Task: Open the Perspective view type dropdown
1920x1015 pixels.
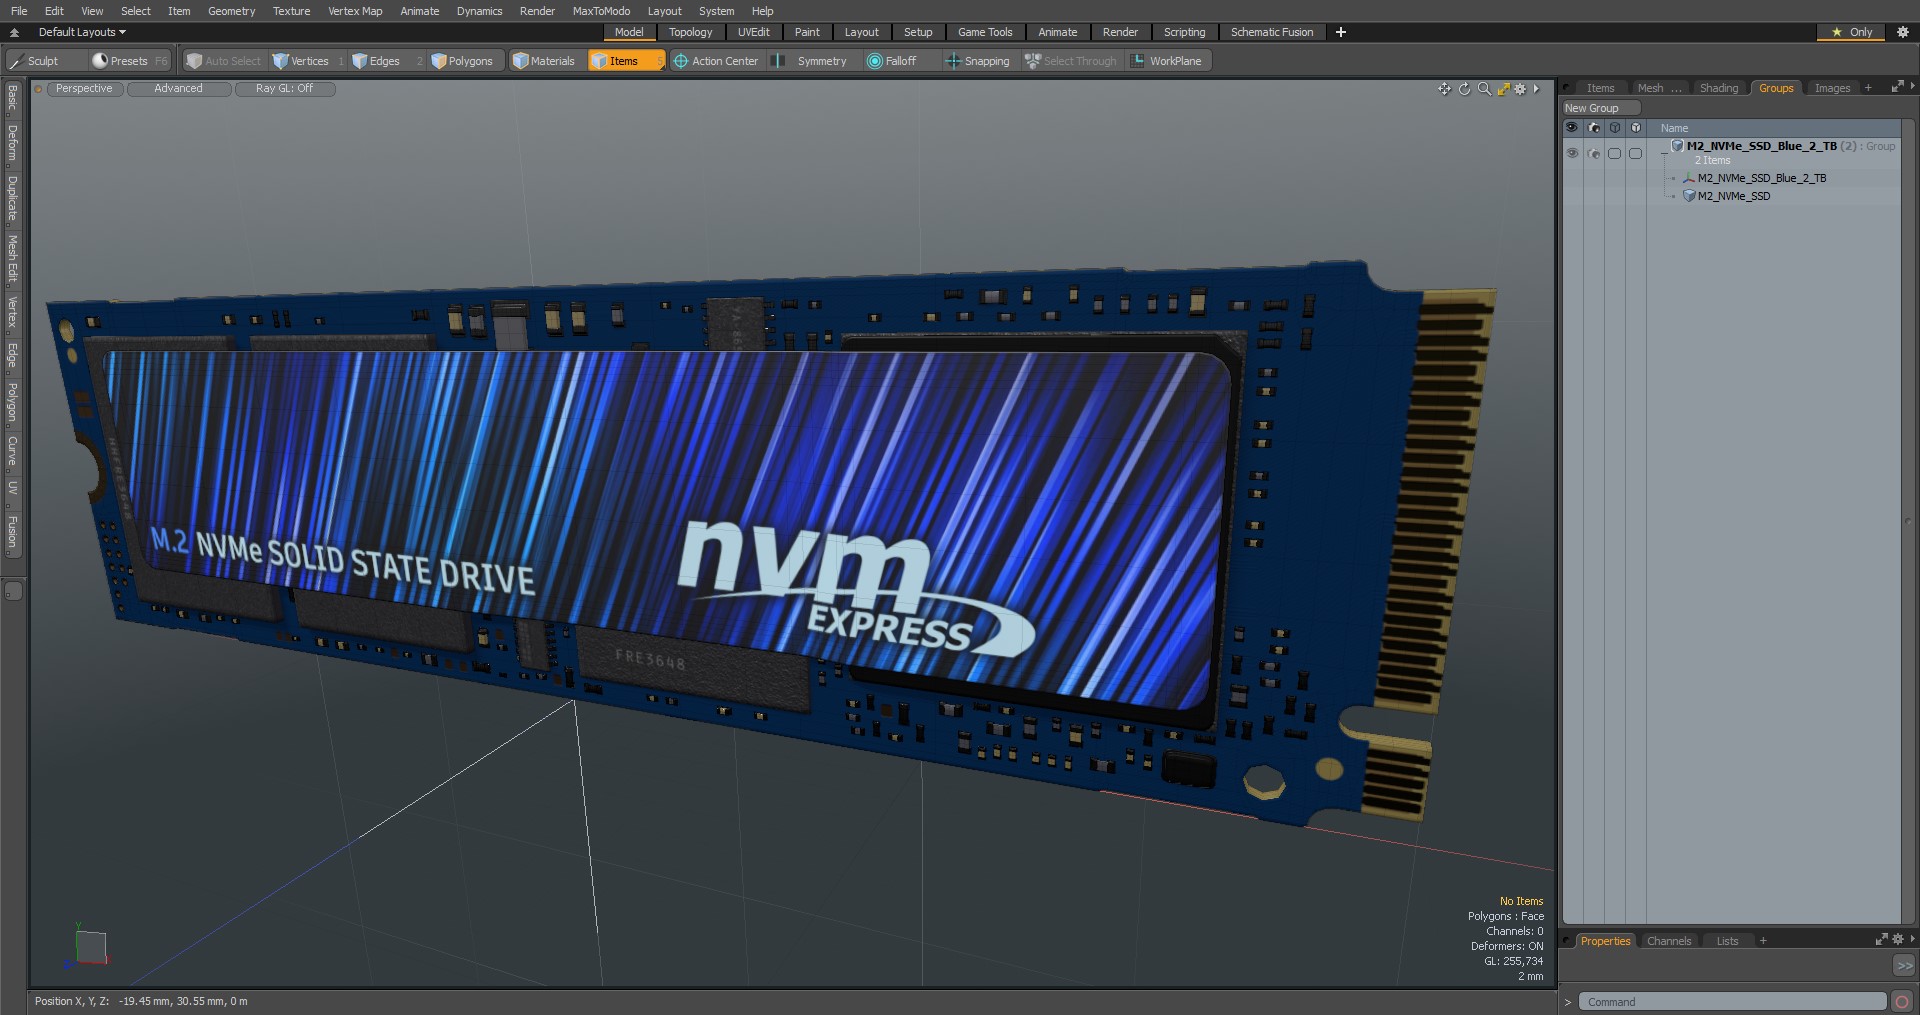Action: [84, 89]
